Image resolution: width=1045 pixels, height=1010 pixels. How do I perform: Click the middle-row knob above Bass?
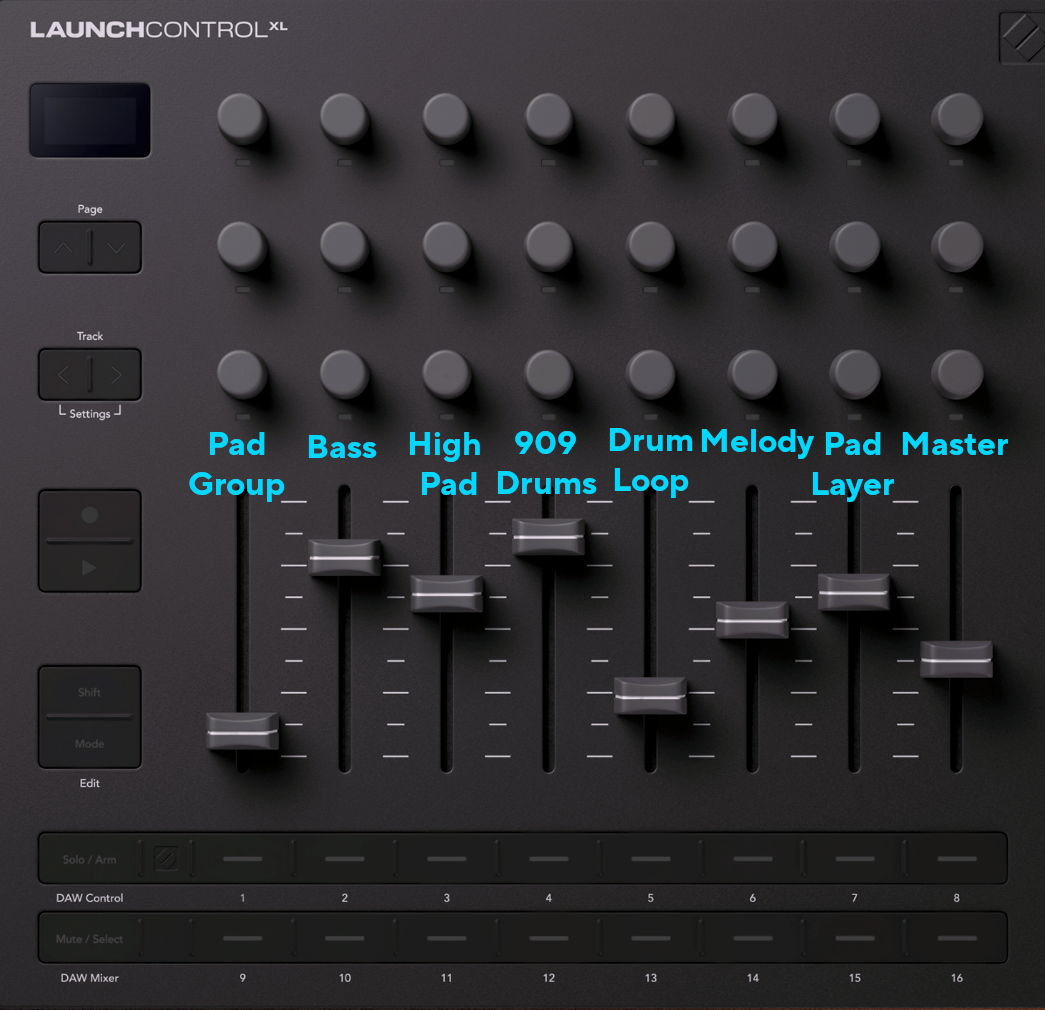345,247
